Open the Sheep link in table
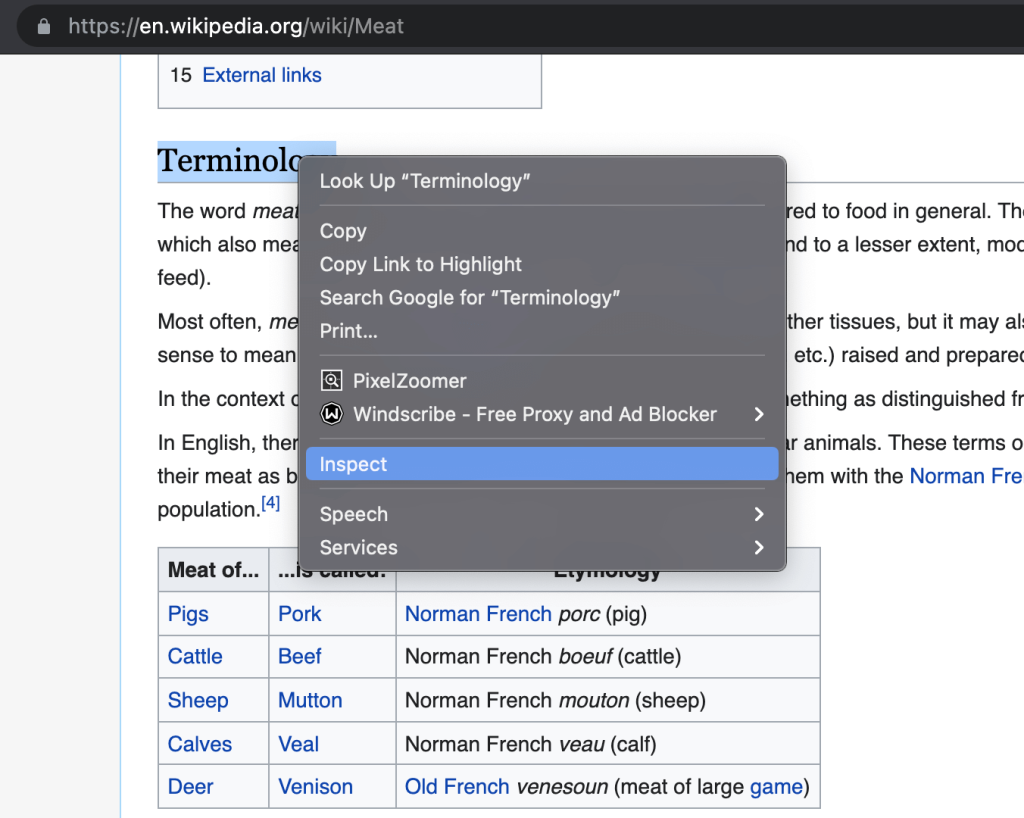The width and height of the screenshot is (1024, 818). tap(198, 700)
